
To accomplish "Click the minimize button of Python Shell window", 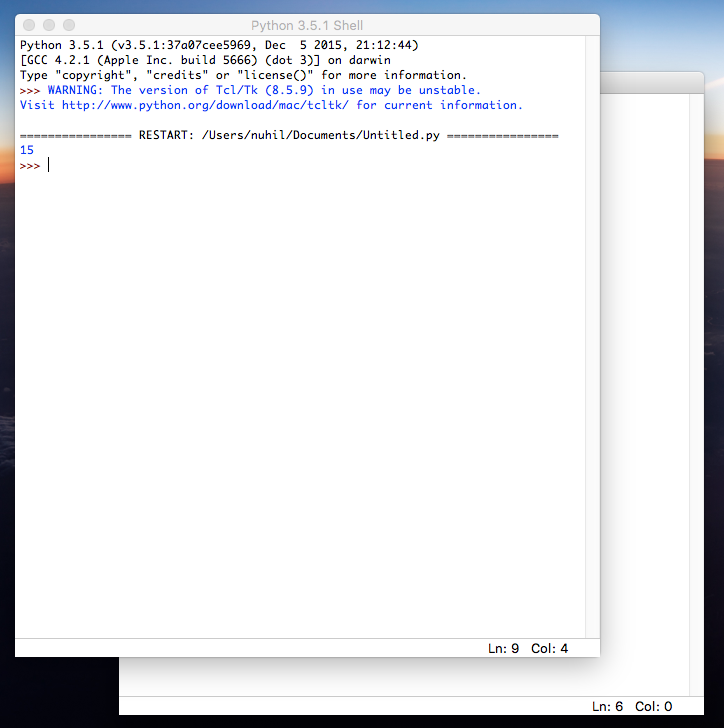I will (x=49, y=25).
